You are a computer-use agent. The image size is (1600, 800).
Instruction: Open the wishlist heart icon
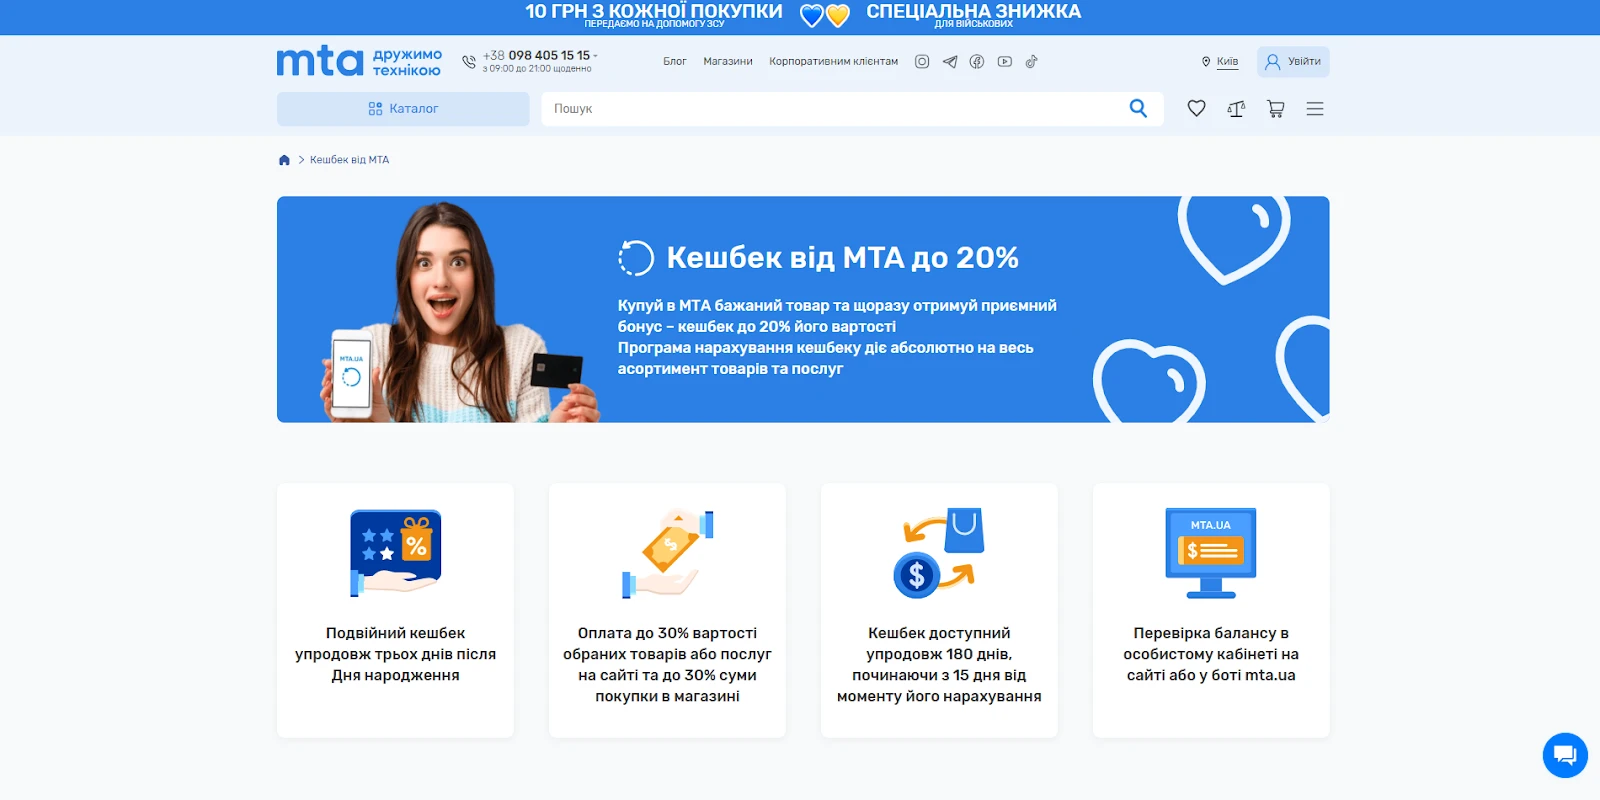click(1196, 109)
